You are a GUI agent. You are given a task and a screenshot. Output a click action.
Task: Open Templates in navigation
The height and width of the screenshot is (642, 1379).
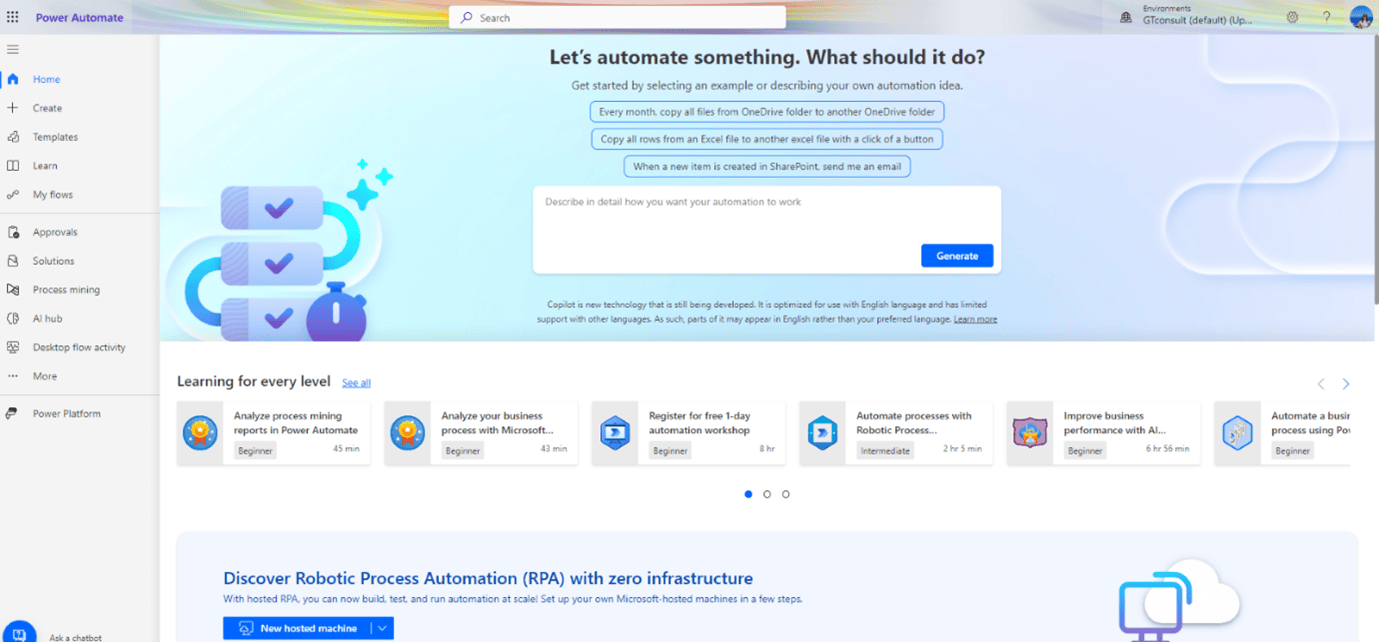(55, 137)
